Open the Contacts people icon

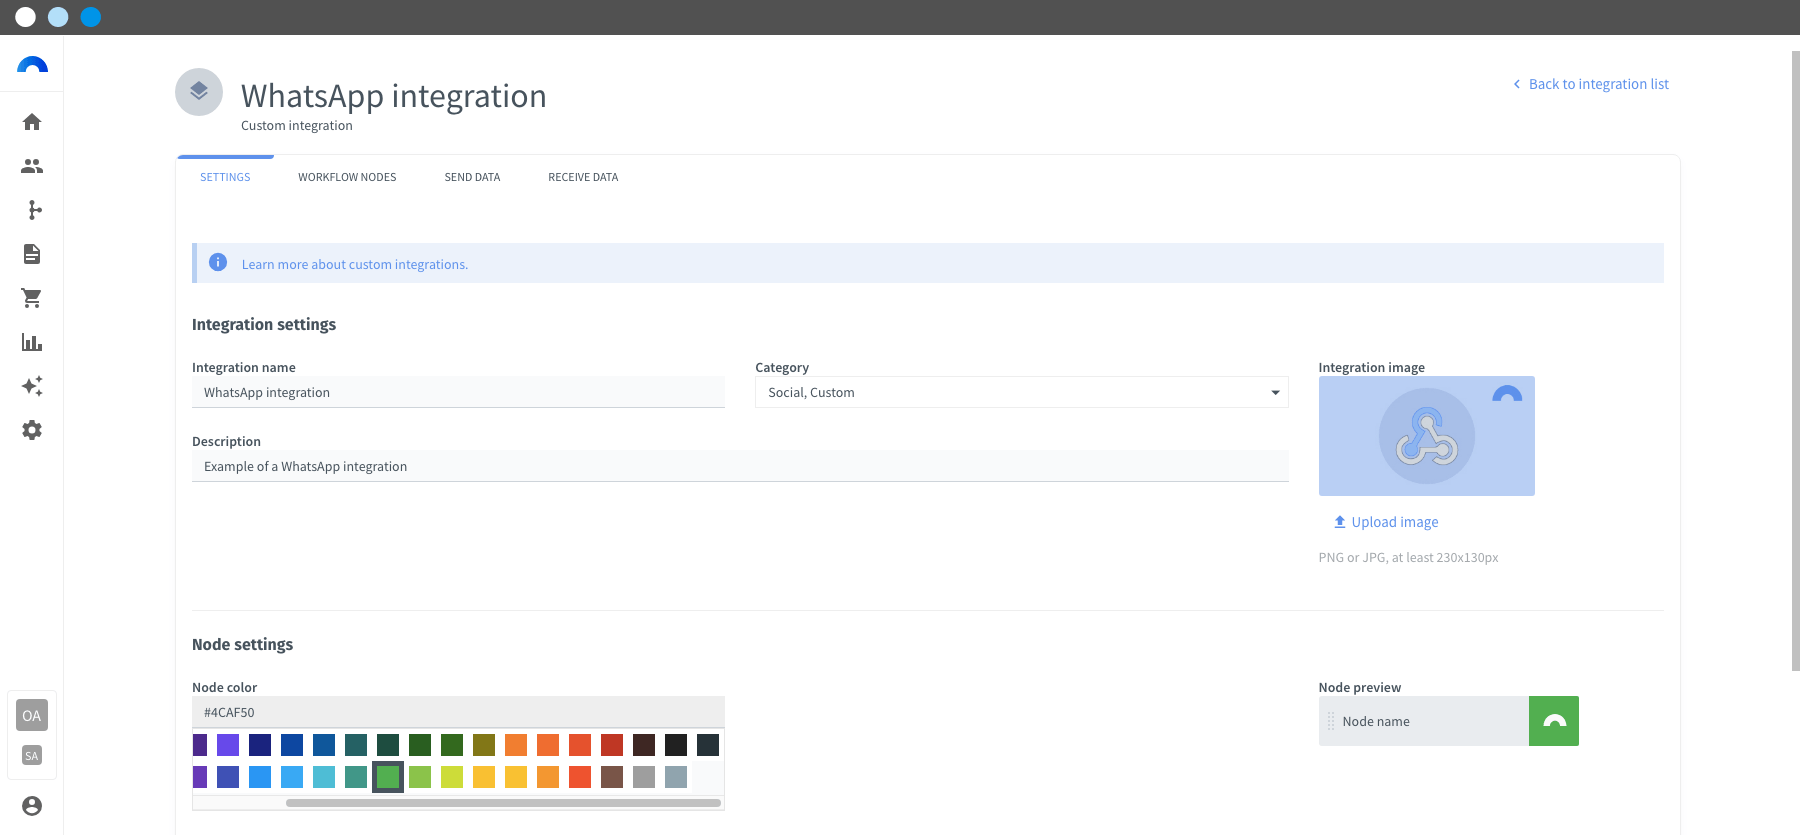pyautogui.click(x=32, y=166)
